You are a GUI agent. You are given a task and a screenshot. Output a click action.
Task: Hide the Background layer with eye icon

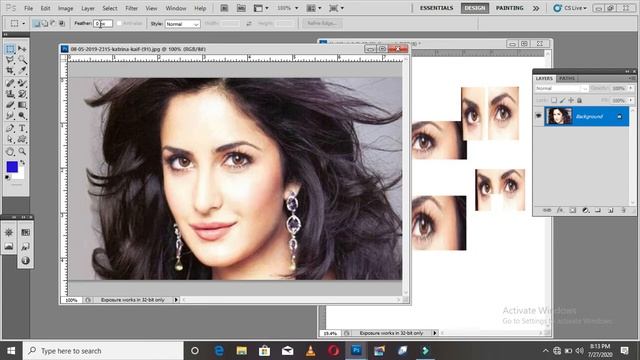pos(538,116)
